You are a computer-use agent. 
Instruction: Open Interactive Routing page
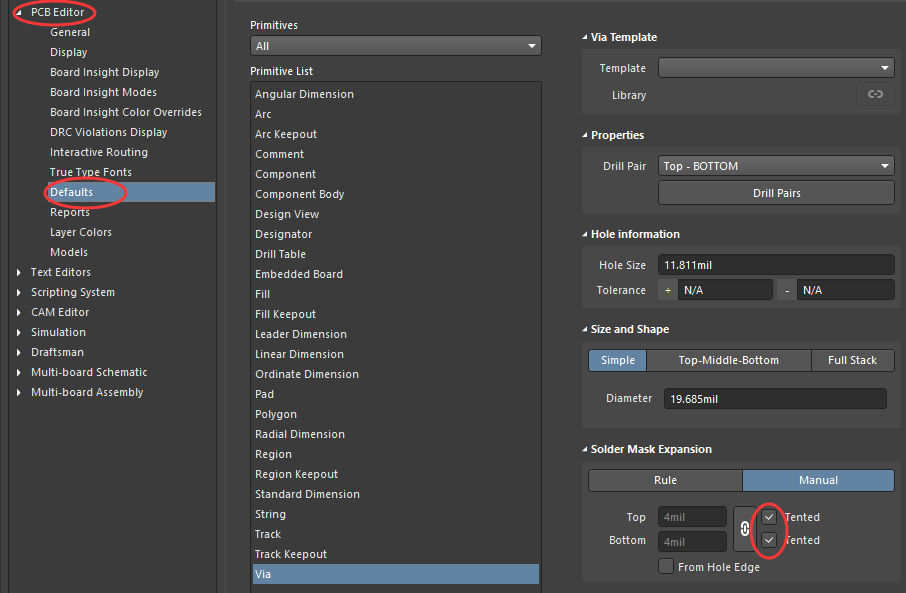tap(99, 153)
